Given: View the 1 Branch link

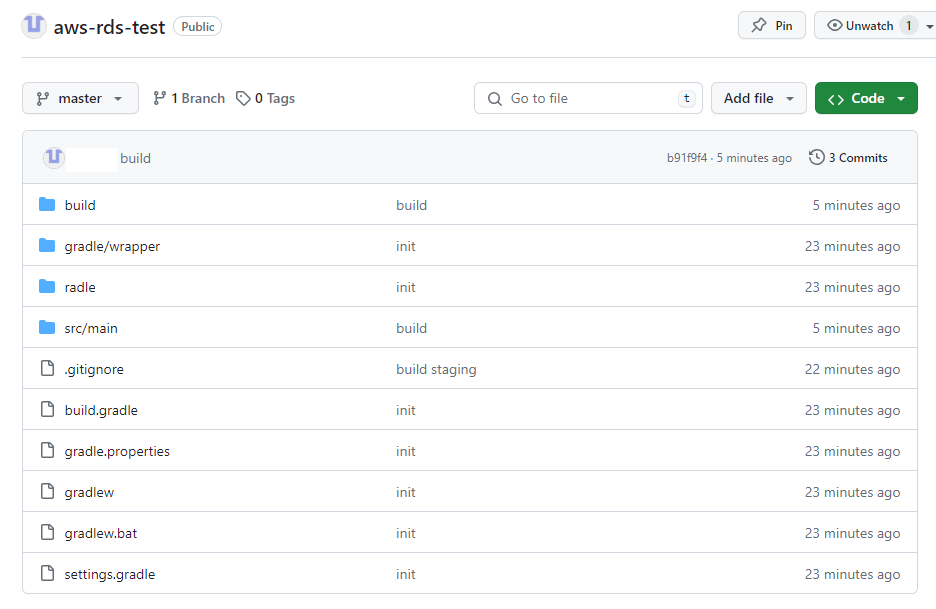Looking at the screenshot, I should click(189, 99).
